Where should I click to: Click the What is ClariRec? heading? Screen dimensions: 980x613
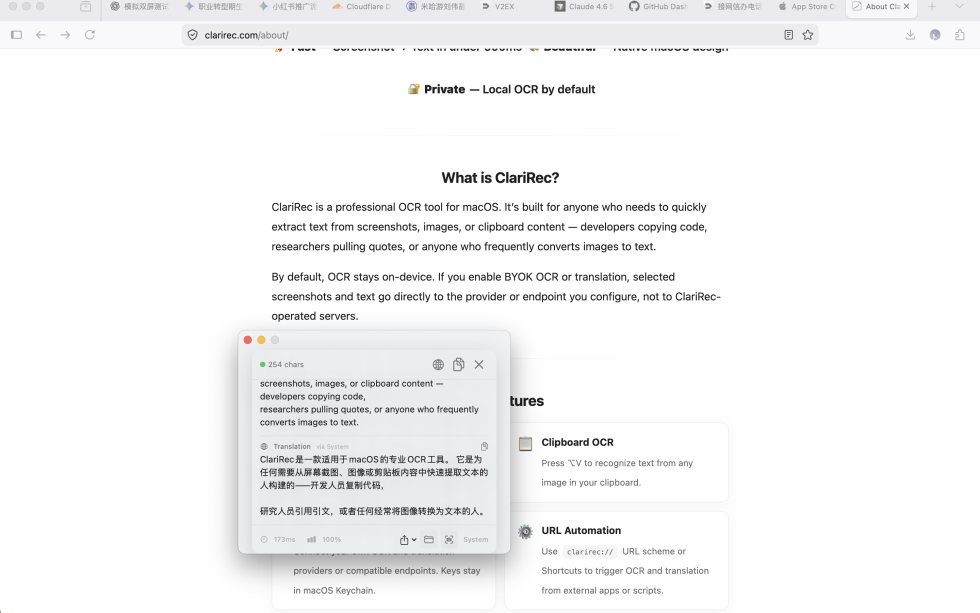(500, 178)
